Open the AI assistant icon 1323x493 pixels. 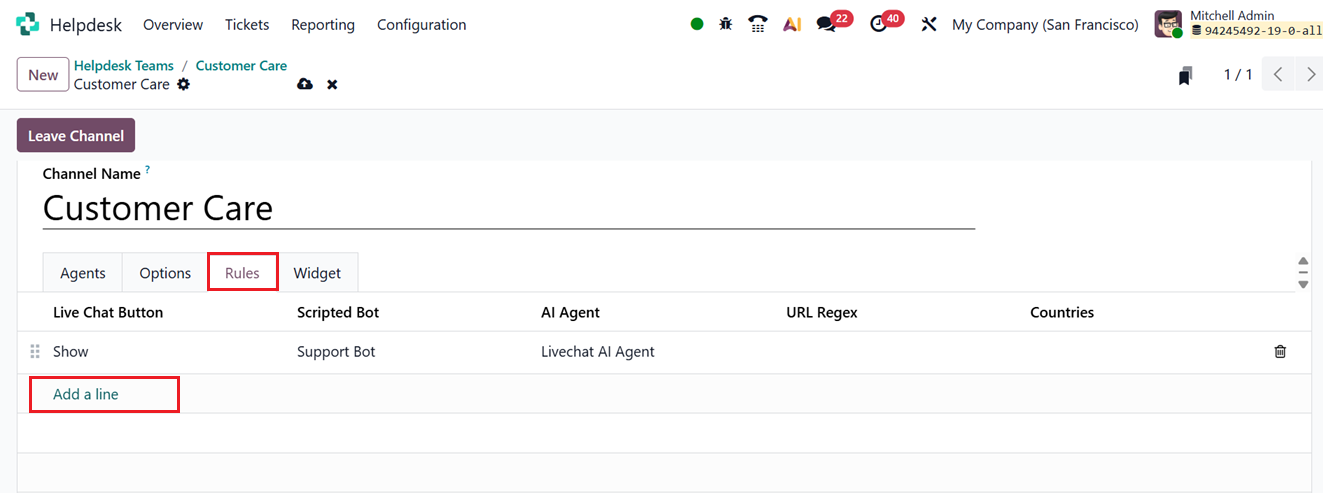point(792,24)
